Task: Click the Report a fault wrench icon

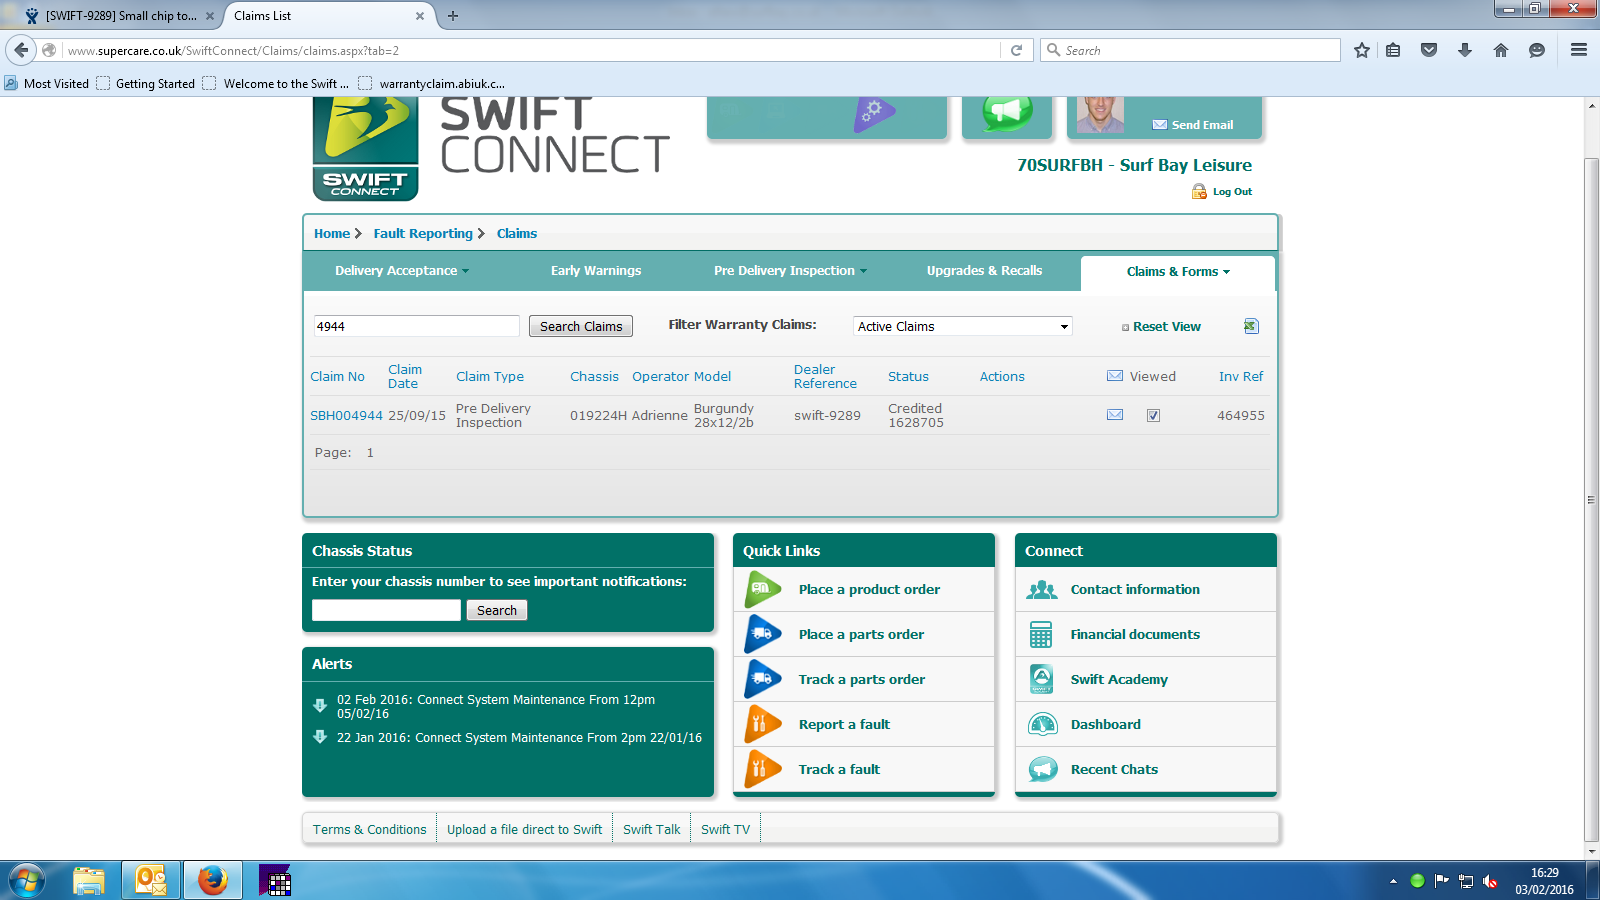Action: pos(762,724)
